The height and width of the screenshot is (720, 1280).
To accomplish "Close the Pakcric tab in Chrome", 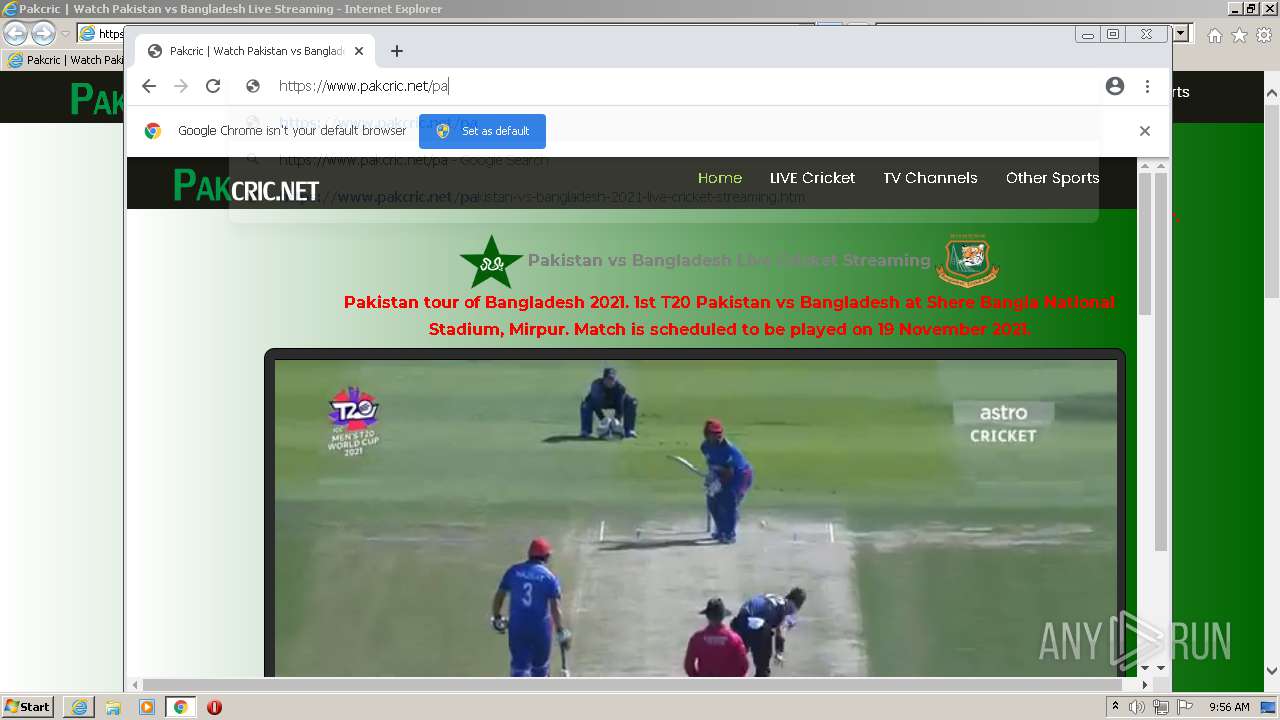I will click(359, 51).
